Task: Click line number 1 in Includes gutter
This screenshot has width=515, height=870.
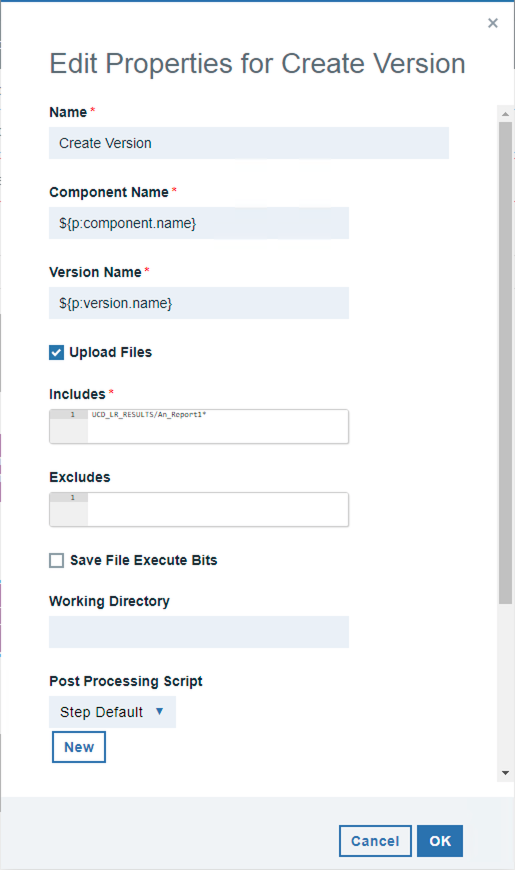Action: pyautogui.click(x=72, y=414)
